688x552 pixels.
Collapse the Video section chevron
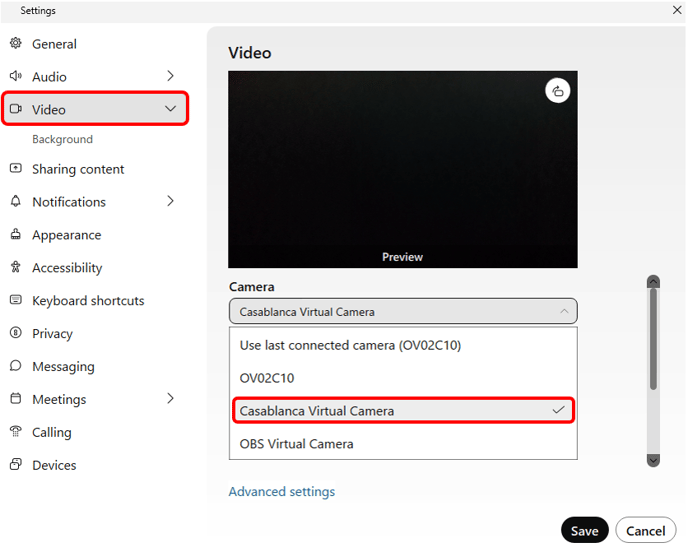[170, 109]
